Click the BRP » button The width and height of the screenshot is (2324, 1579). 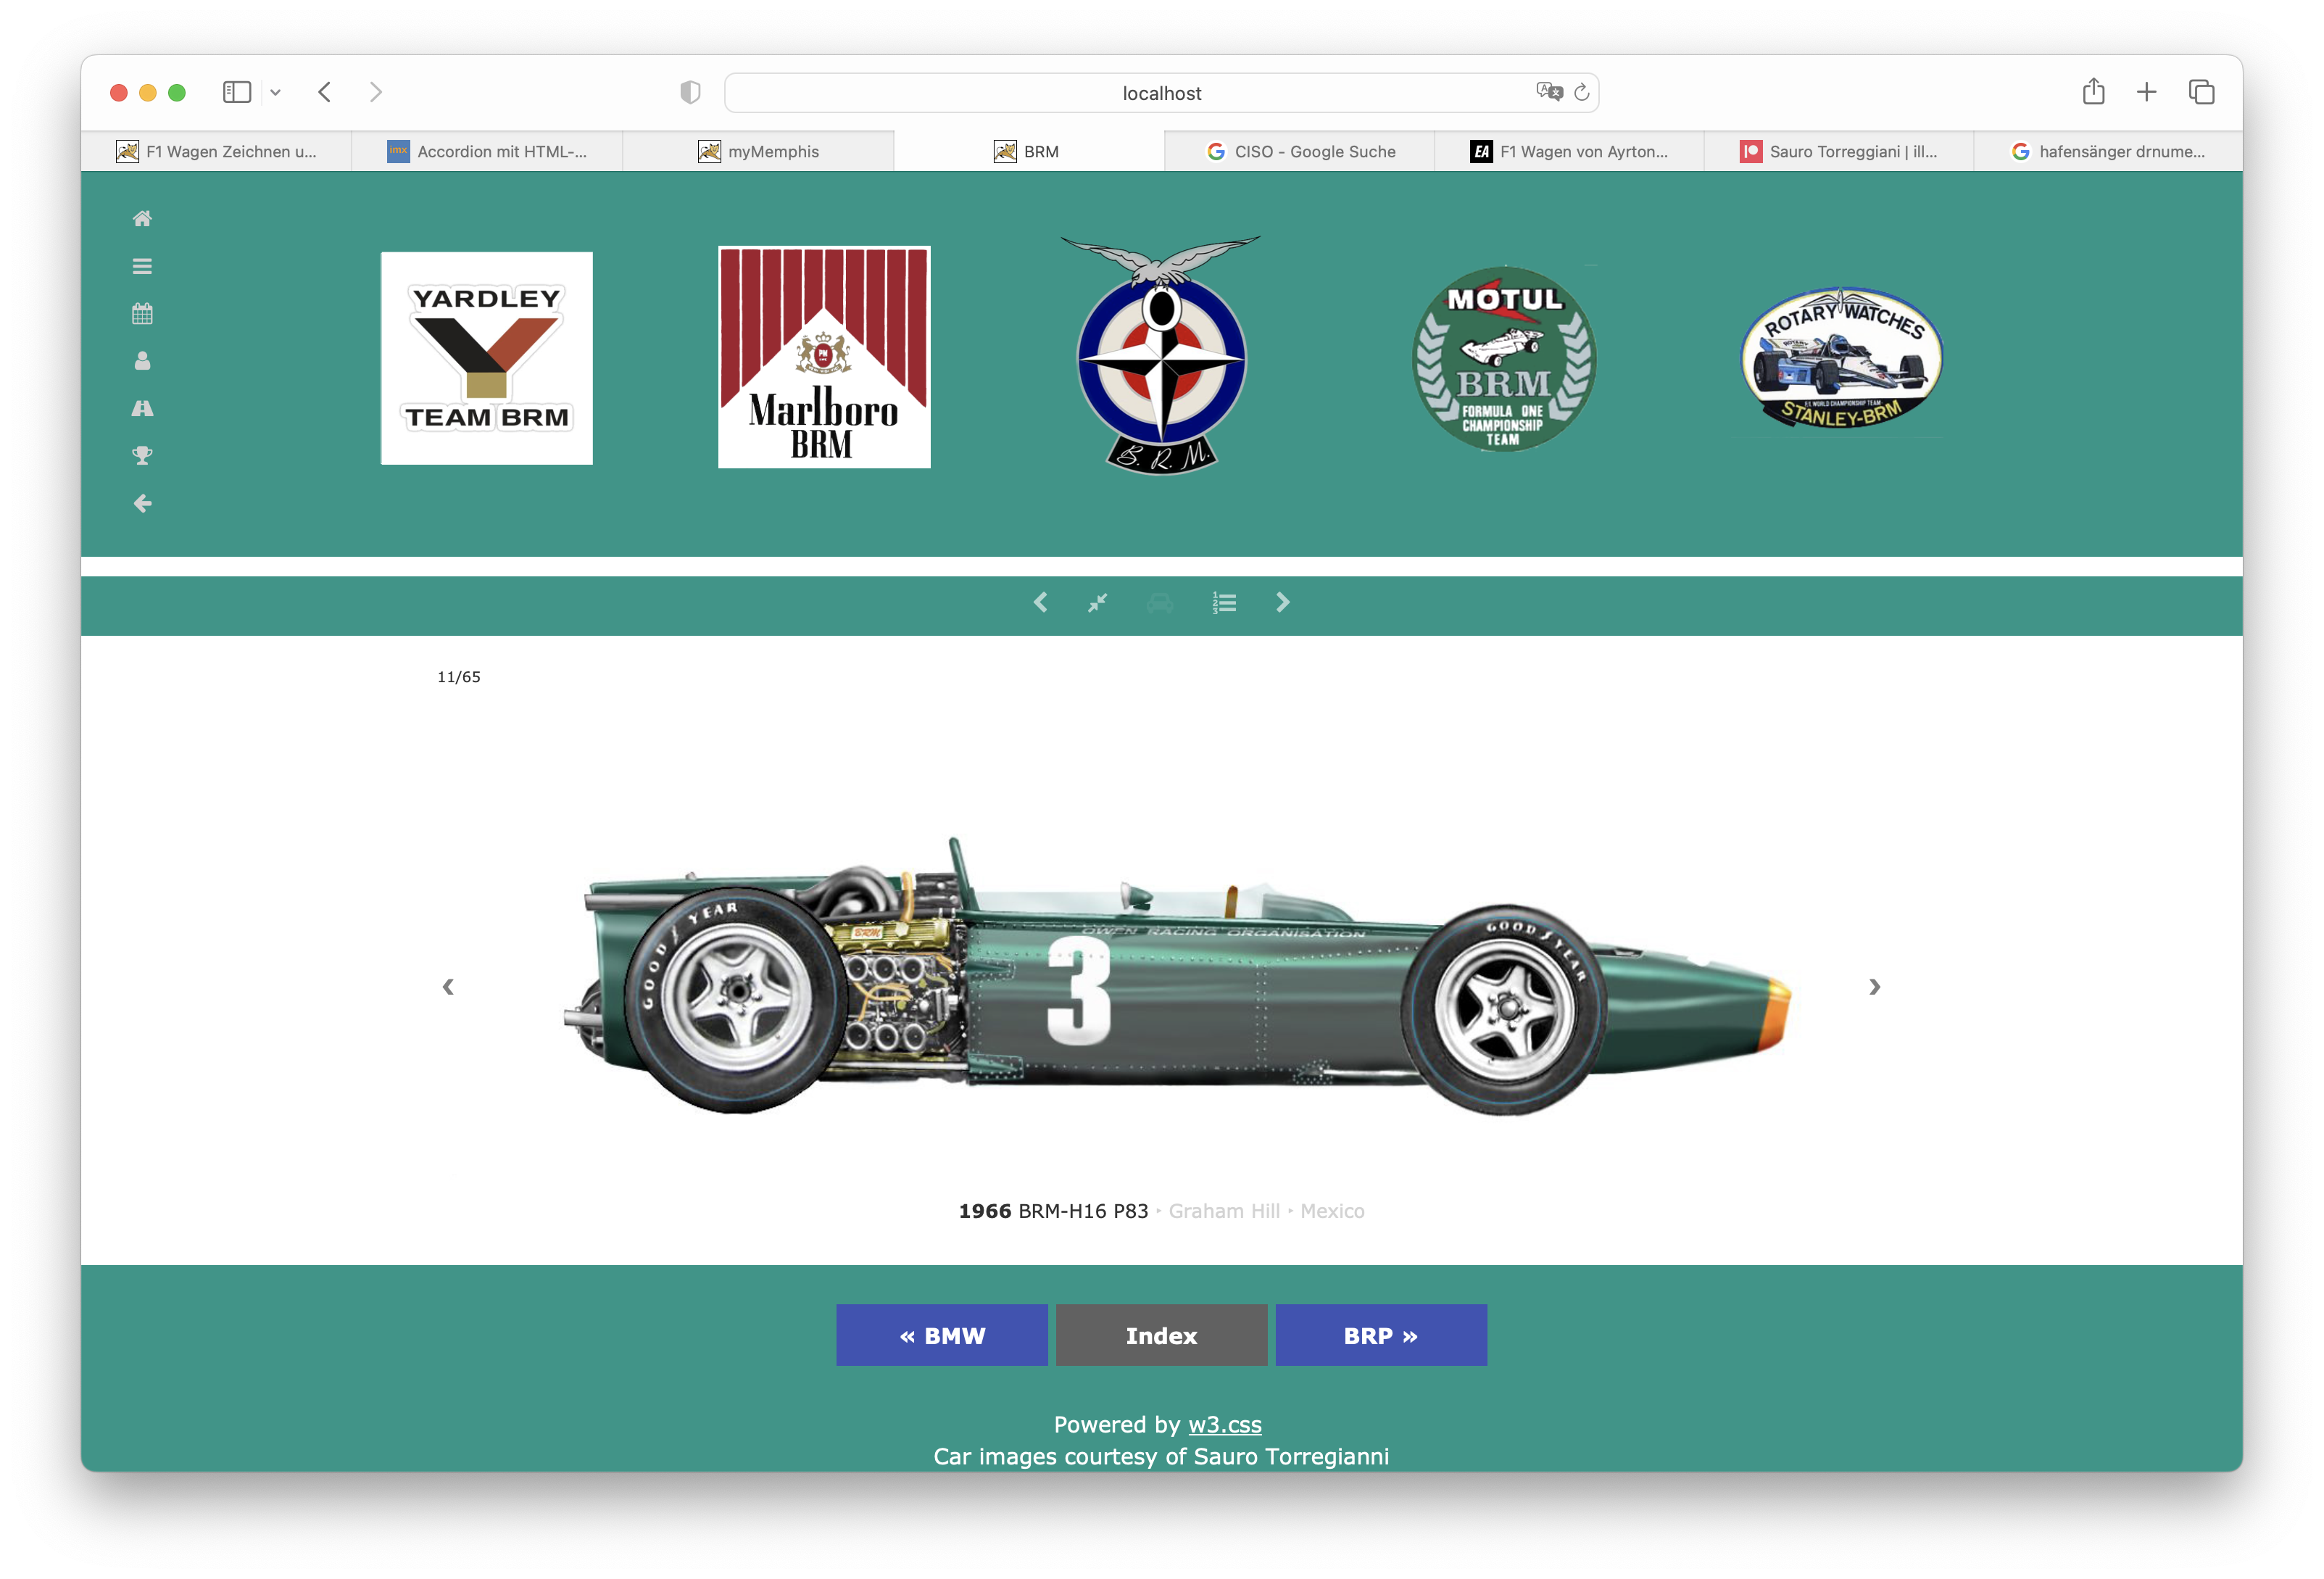1381,1335
